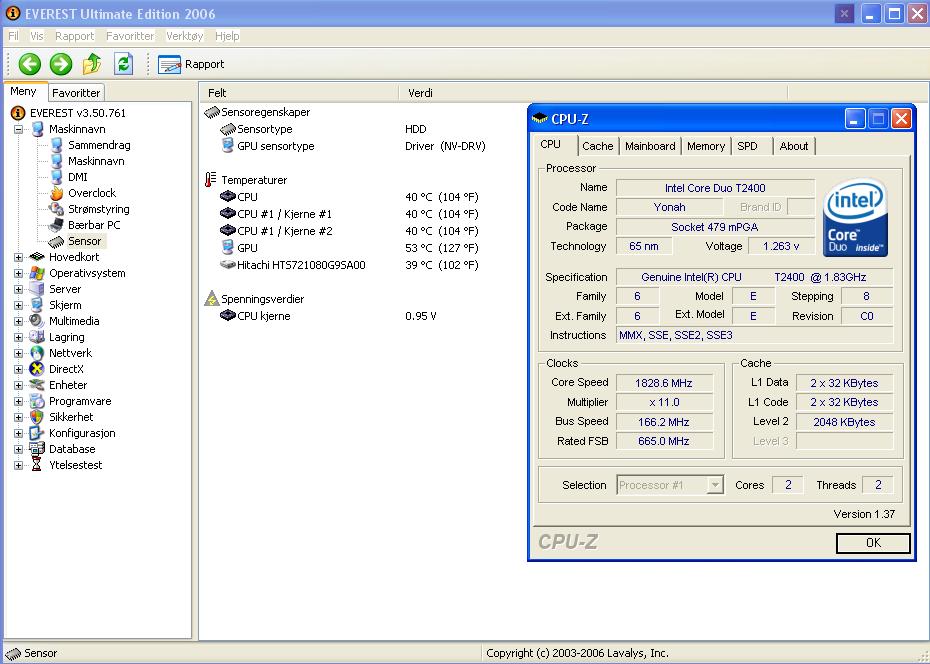Expand the DirectX node
This screenshot has height=664, width=930.
[x=18, y=369]
